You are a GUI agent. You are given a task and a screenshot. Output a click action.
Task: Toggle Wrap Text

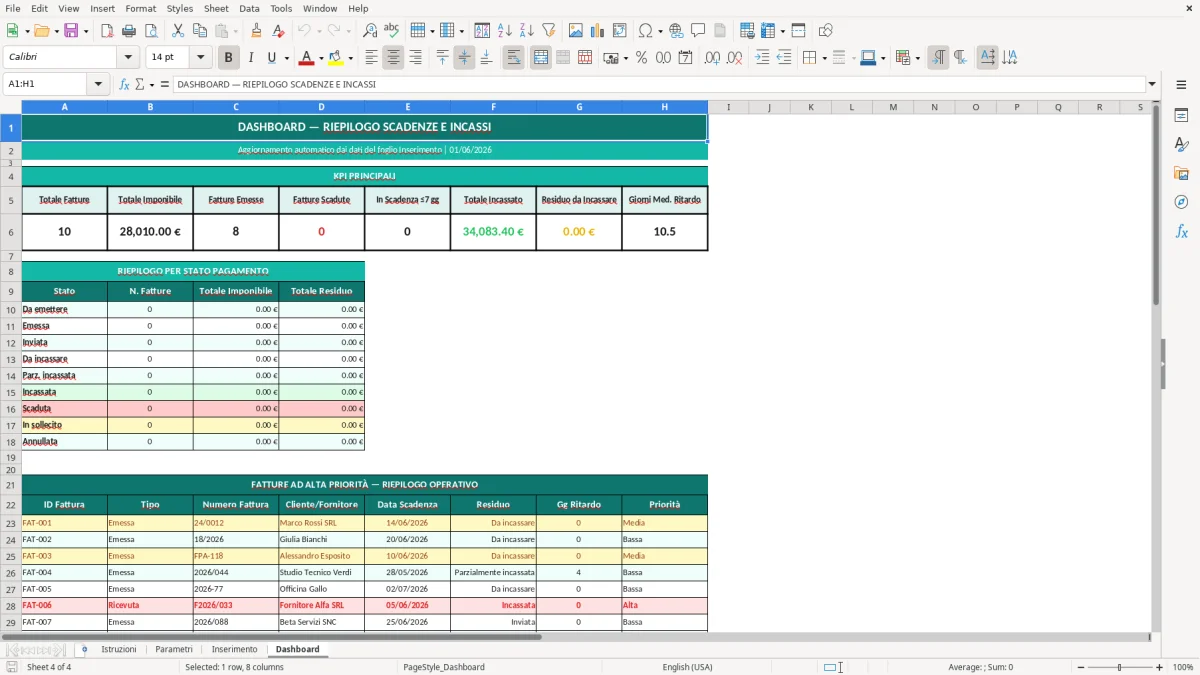tap(513, 58)
